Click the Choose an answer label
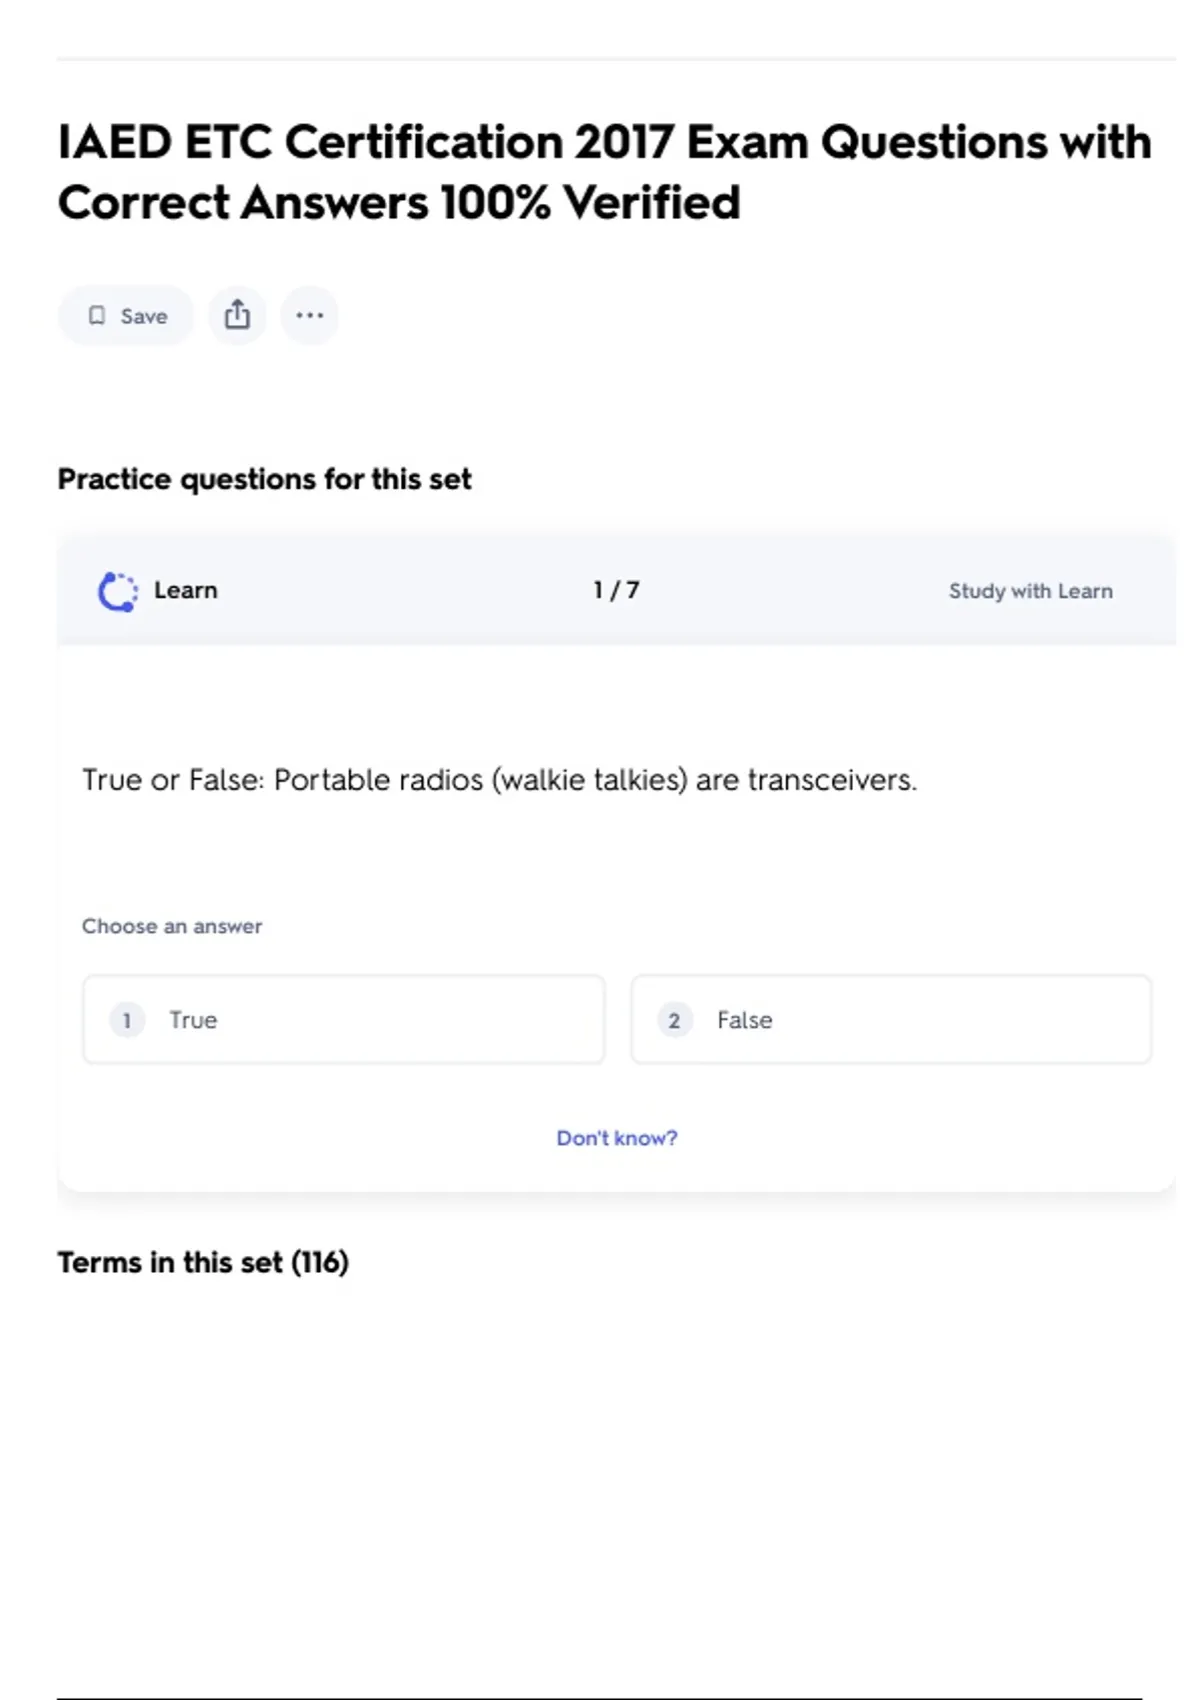Viewport: 1200px width, 1700px height. [x=172, y=926]
